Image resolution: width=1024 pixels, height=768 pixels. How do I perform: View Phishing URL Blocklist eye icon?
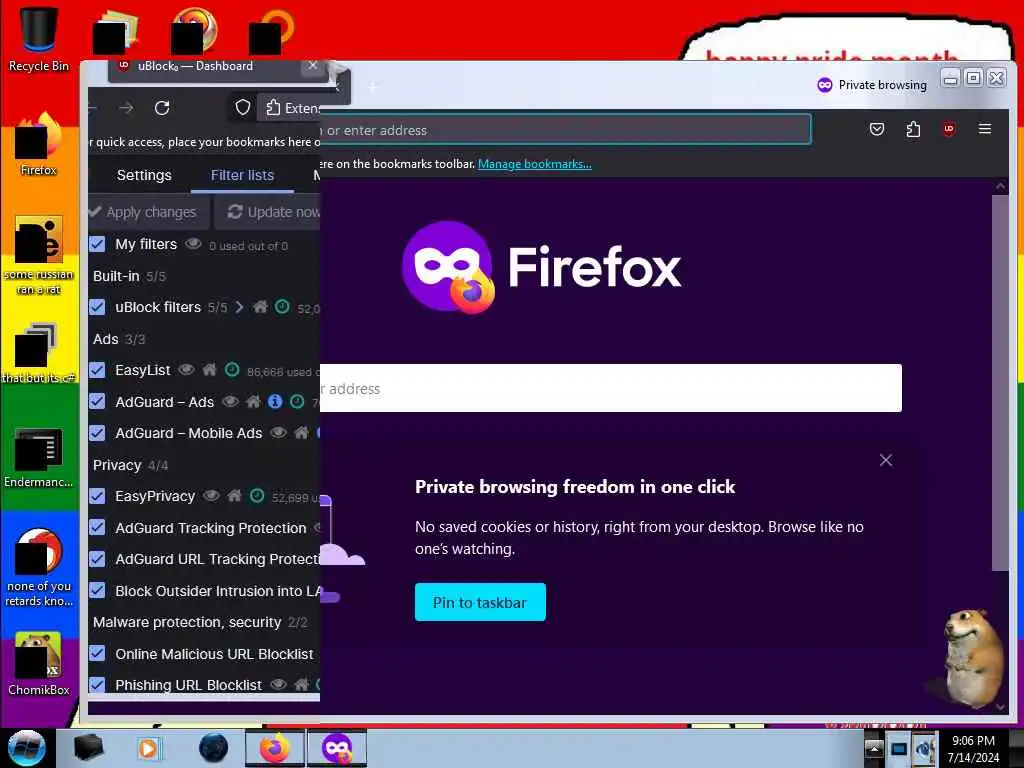pos(278,685)
